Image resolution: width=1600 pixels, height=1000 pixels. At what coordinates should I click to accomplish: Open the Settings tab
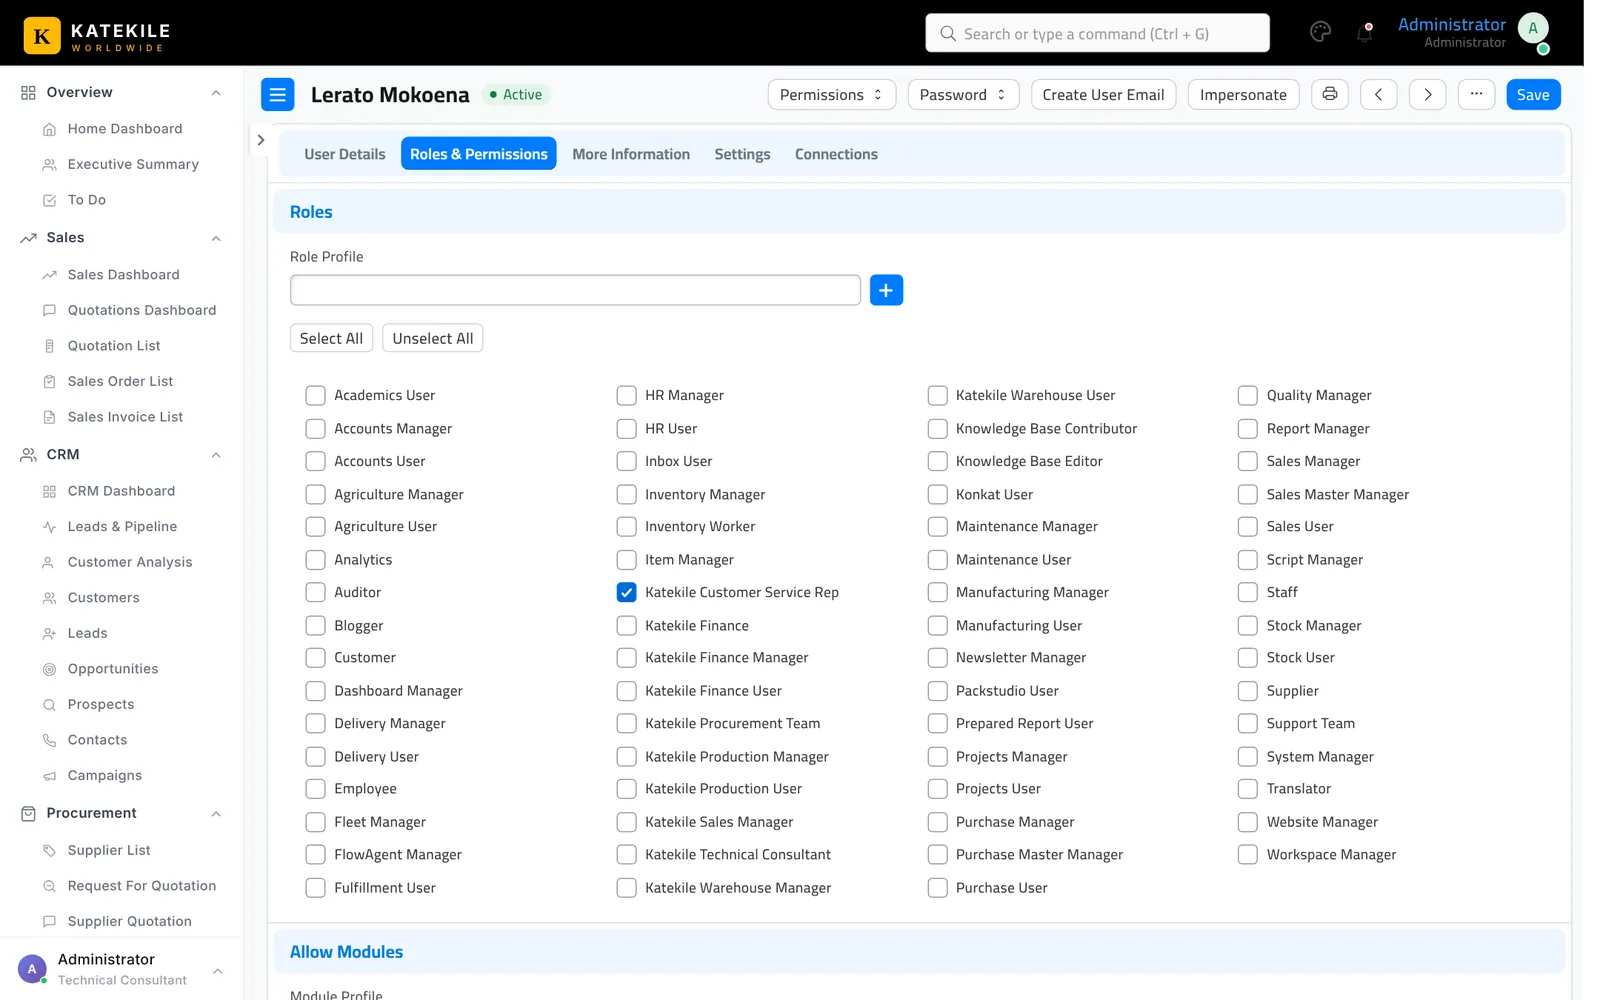[742, 154]
